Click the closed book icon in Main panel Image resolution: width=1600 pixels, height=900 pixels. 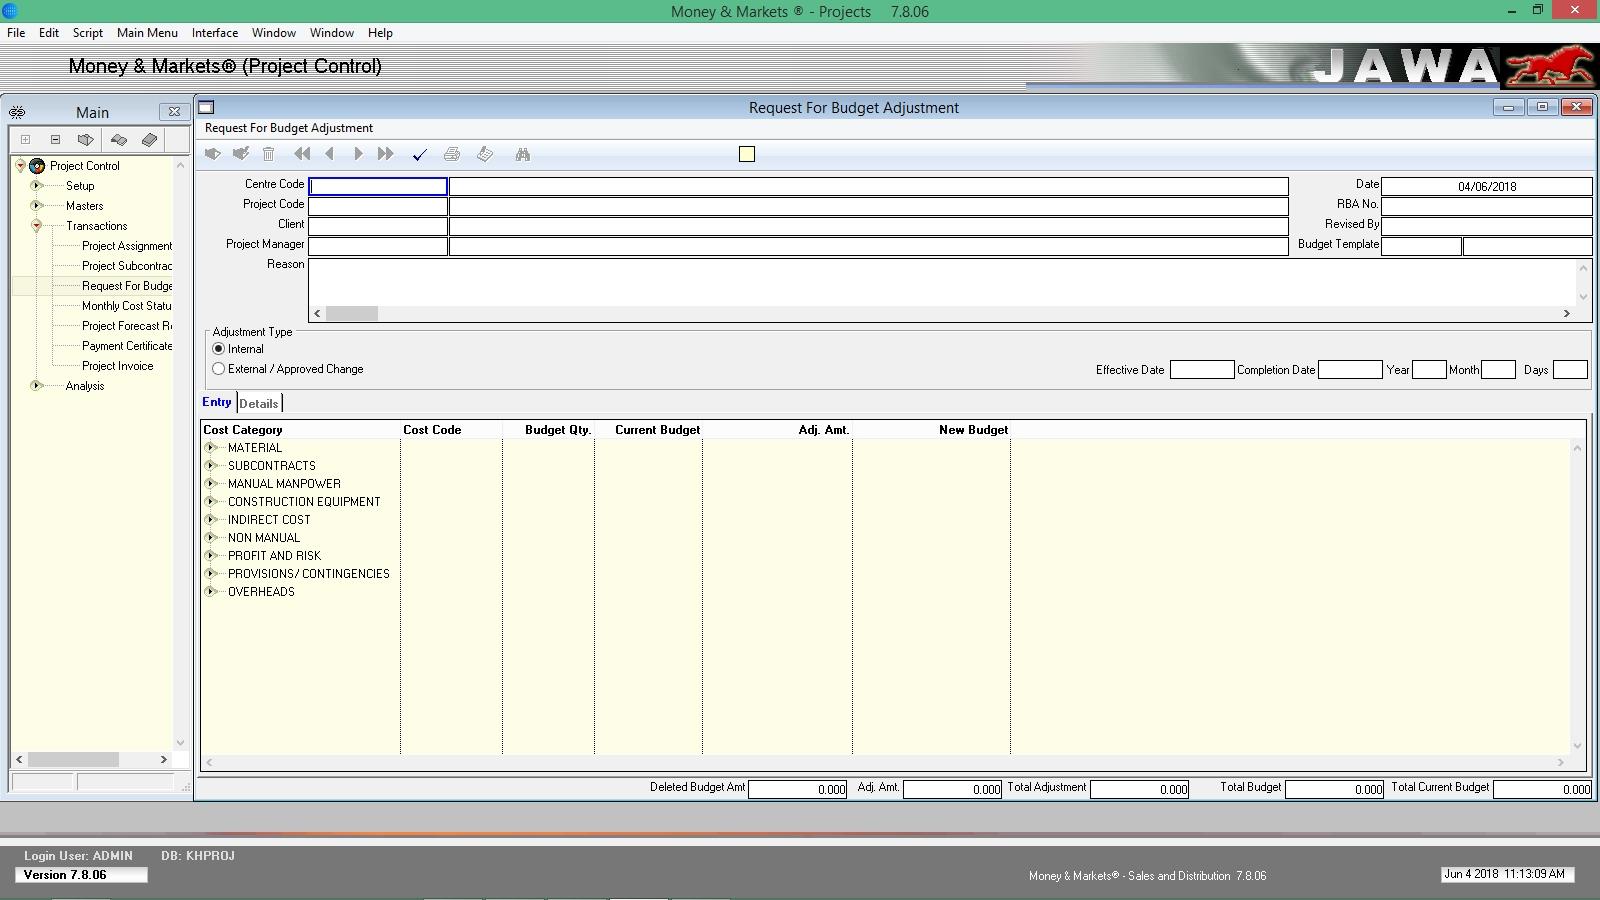click(149, 140)
